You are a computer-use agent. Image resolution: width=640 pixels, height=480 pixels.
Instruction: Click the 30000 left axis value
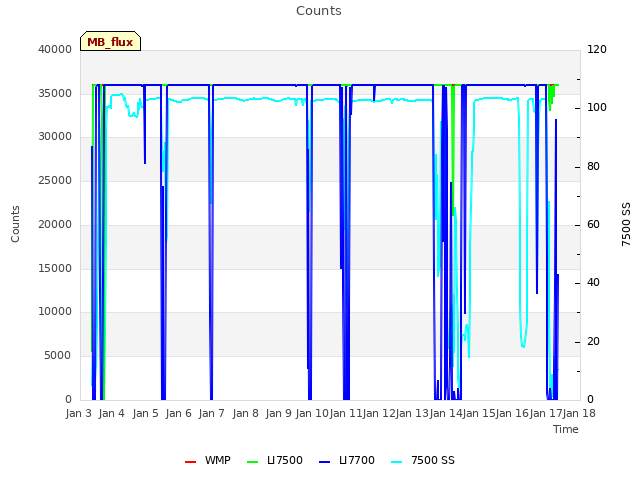(x=55, y=137)
